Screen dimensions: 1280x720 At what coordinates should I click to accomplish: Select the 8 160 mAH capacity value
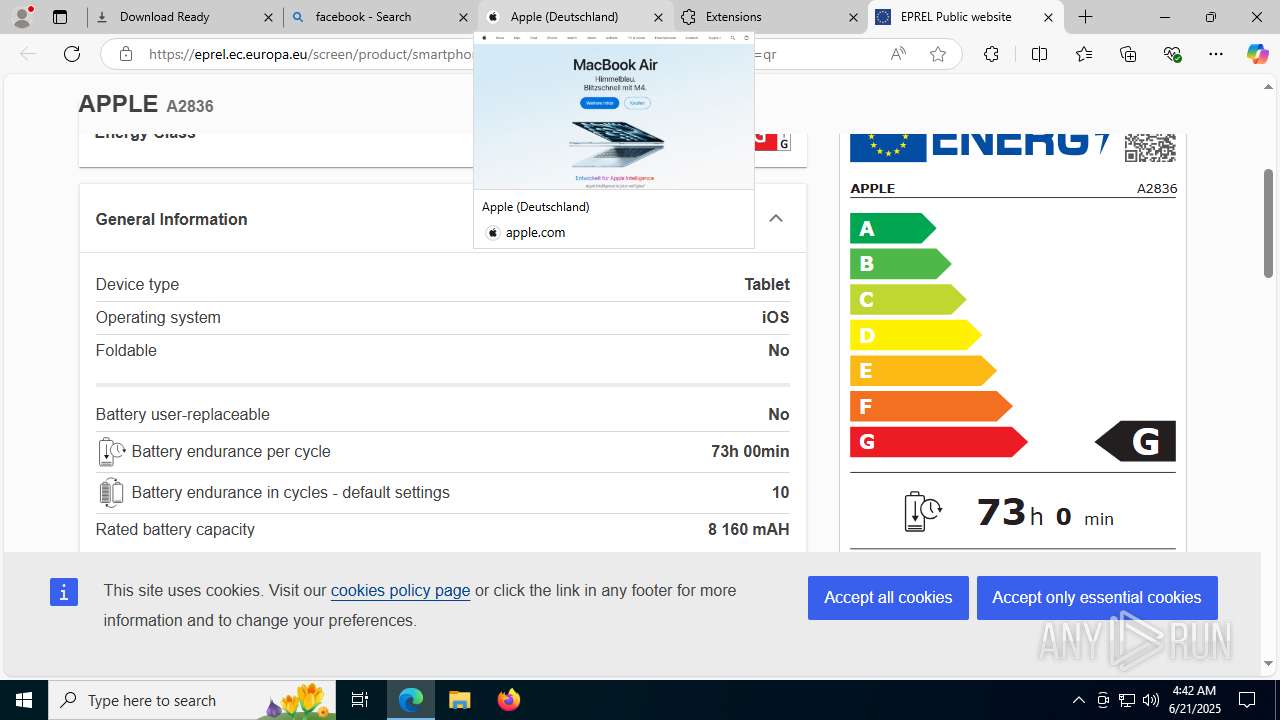pyautogui.click(x=749, y=530)
